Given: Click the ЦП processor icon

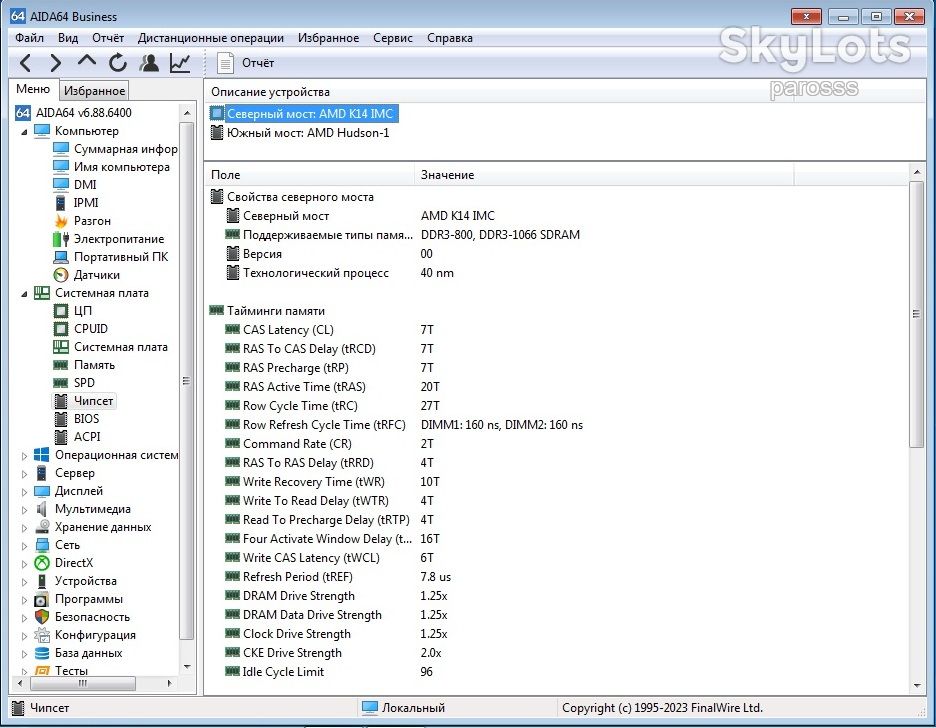Looking at the screenshot, I should [61, 311].
